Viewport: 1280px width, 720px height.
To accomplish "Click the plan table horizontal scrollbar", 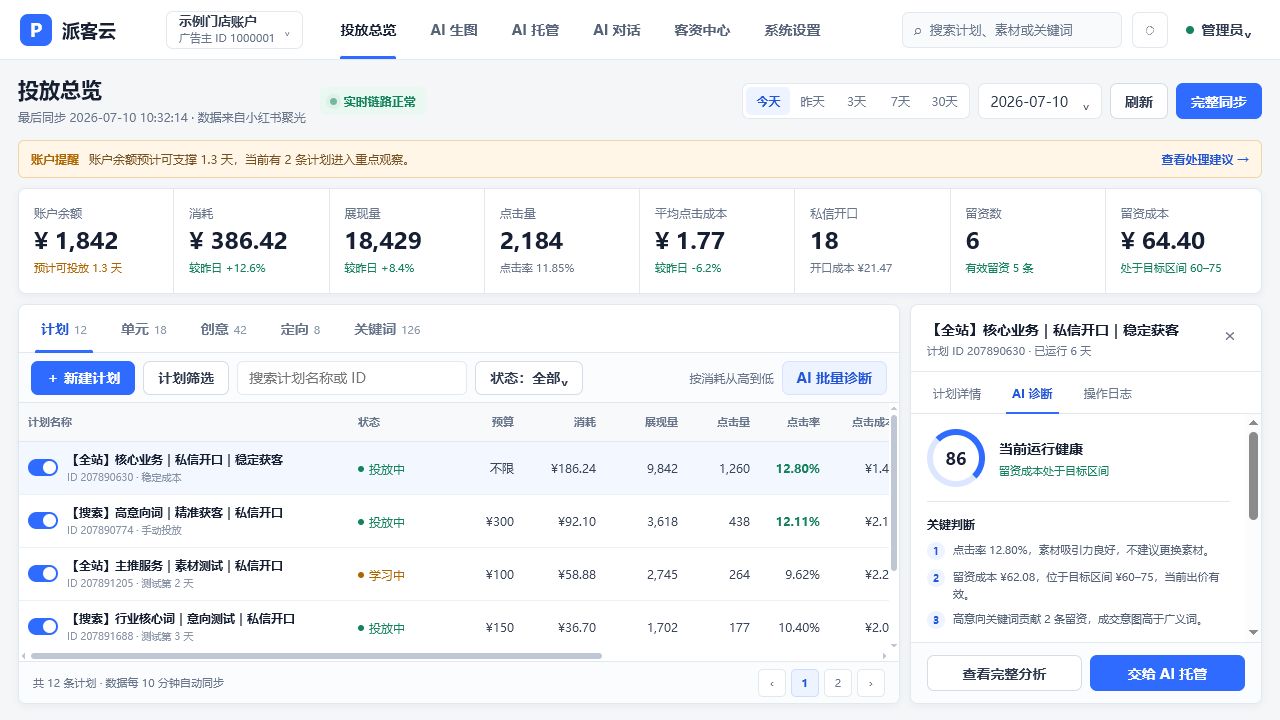I will pos(316,656).
